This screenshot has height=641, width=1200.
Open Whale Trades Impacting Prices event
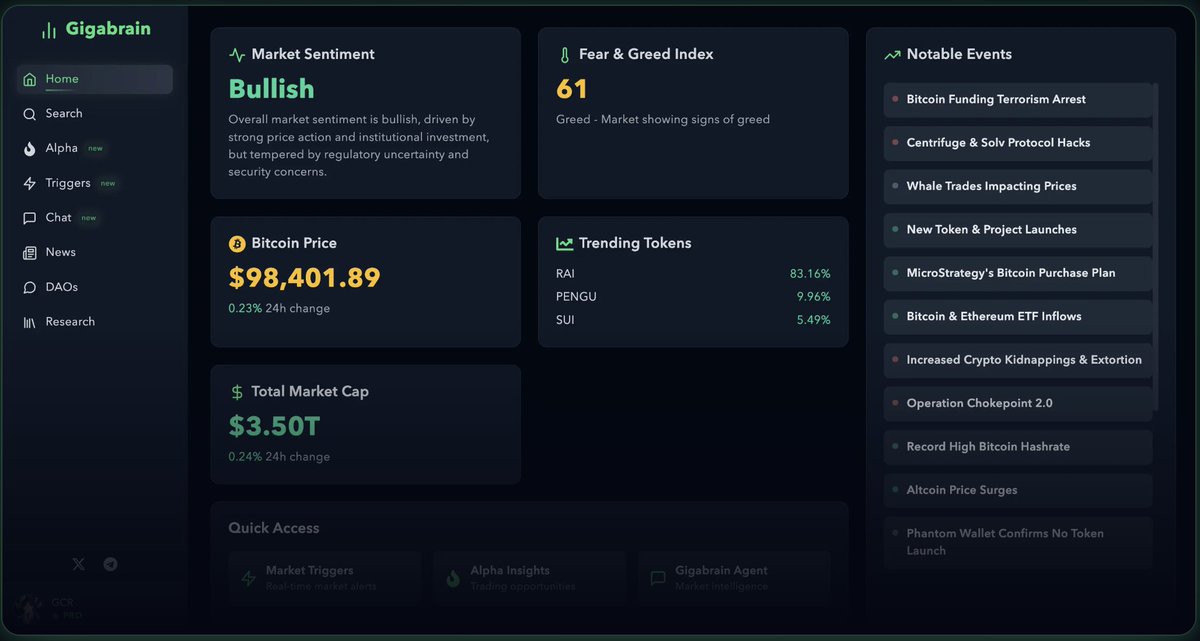point(1018,186)
